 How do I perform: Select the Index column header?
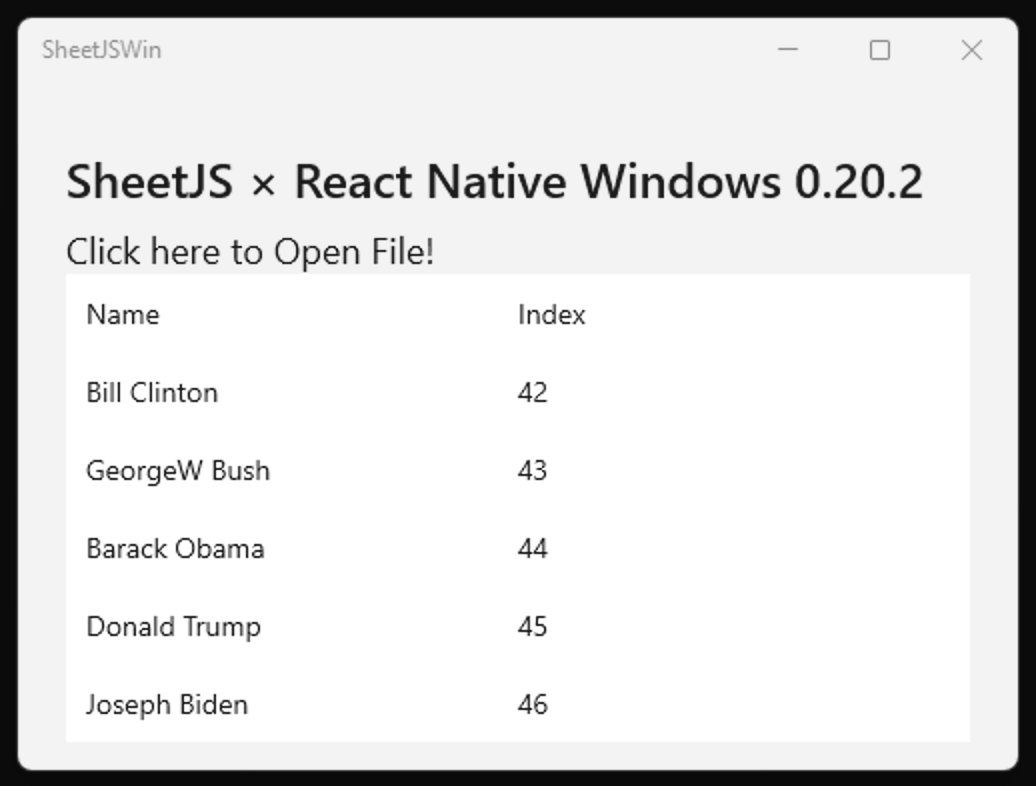(551, 315)
